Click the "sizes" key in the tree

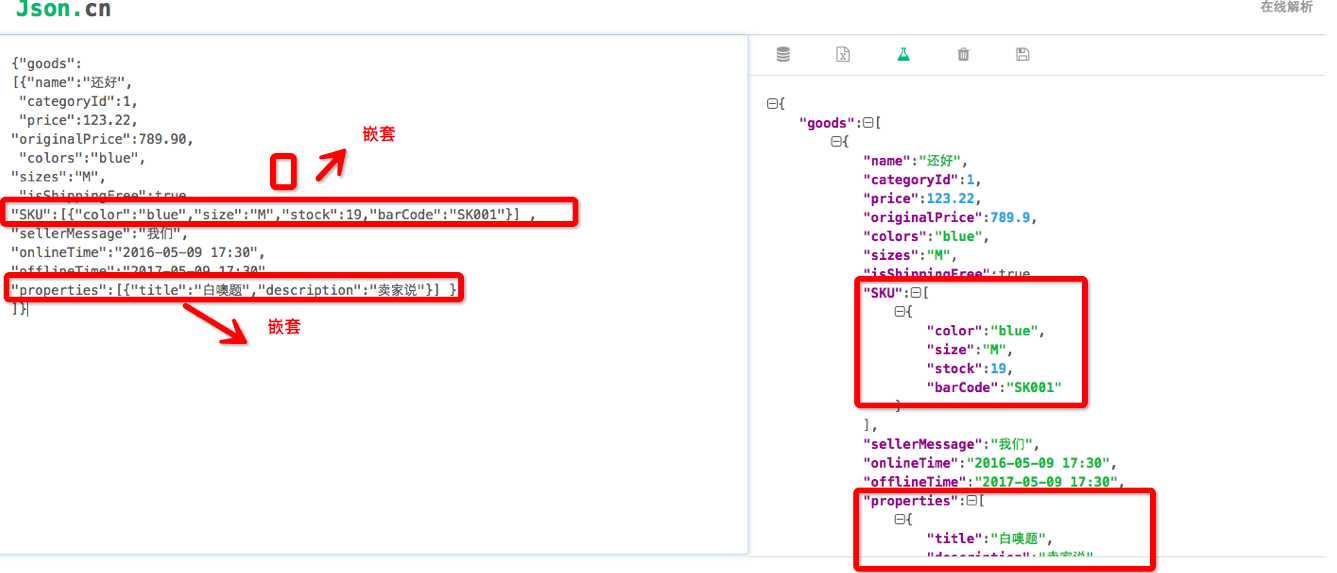point(891,255)
